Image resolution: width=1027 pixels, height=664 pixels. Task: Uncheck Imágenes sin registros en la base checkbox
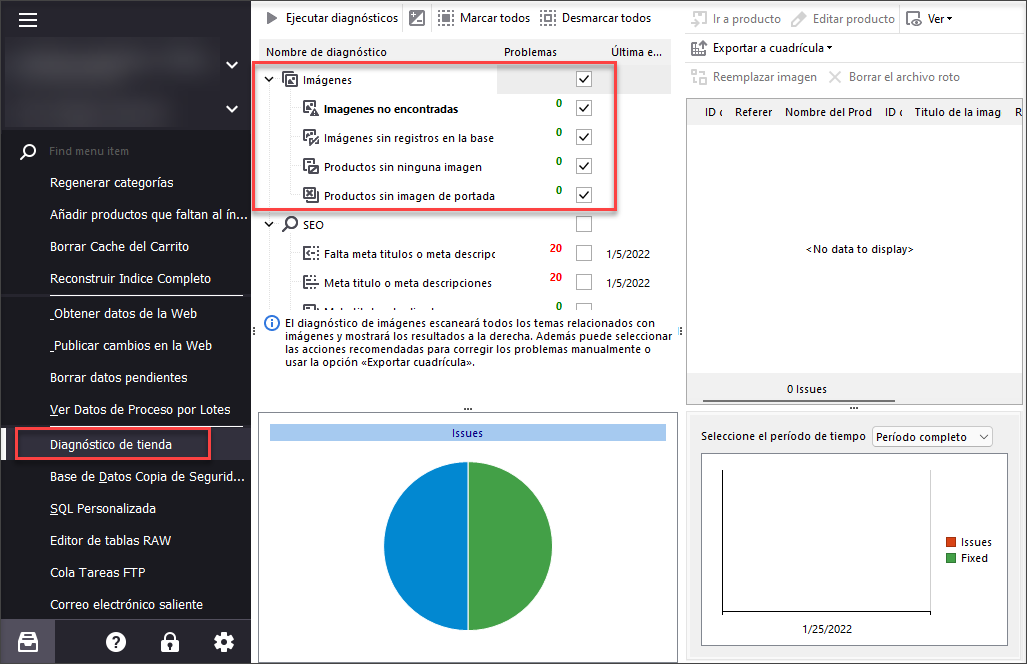tap(584, 137)
